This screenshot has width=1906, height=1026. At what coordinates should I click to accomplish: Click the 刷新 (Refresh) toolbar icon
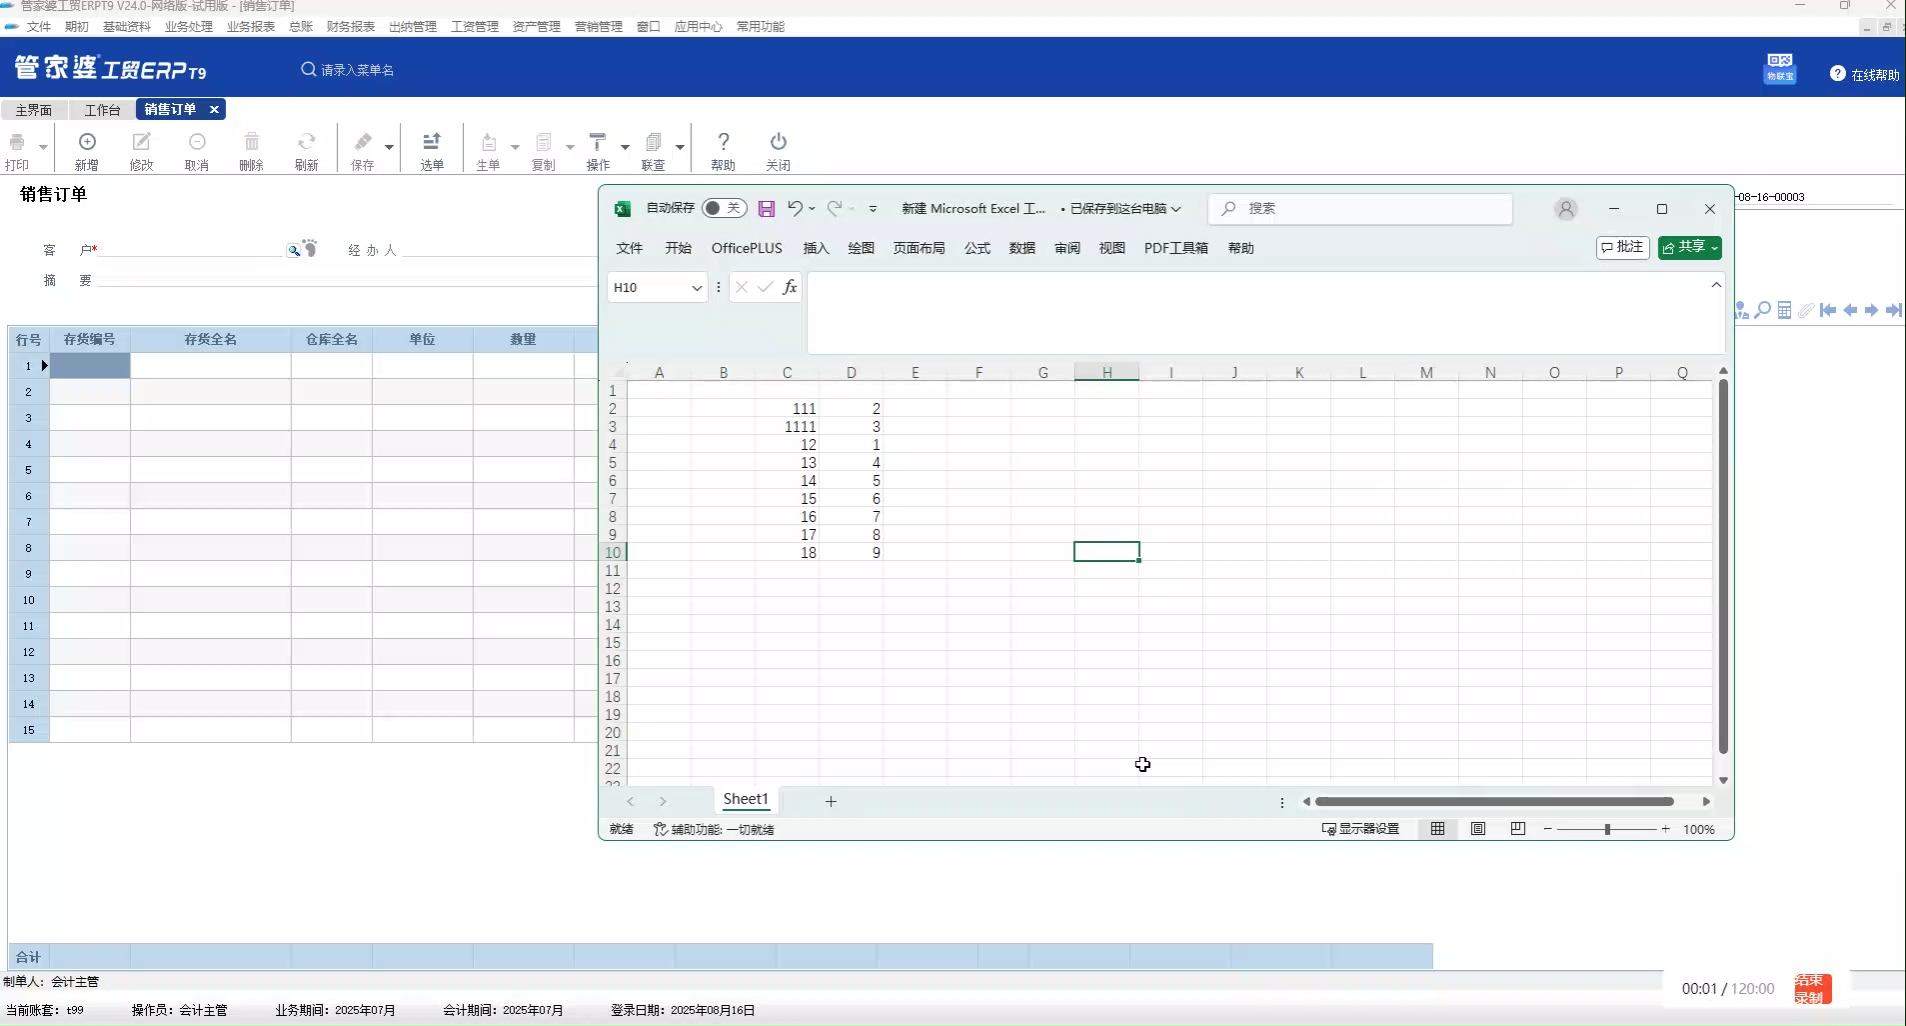click(x=306, y=143)
